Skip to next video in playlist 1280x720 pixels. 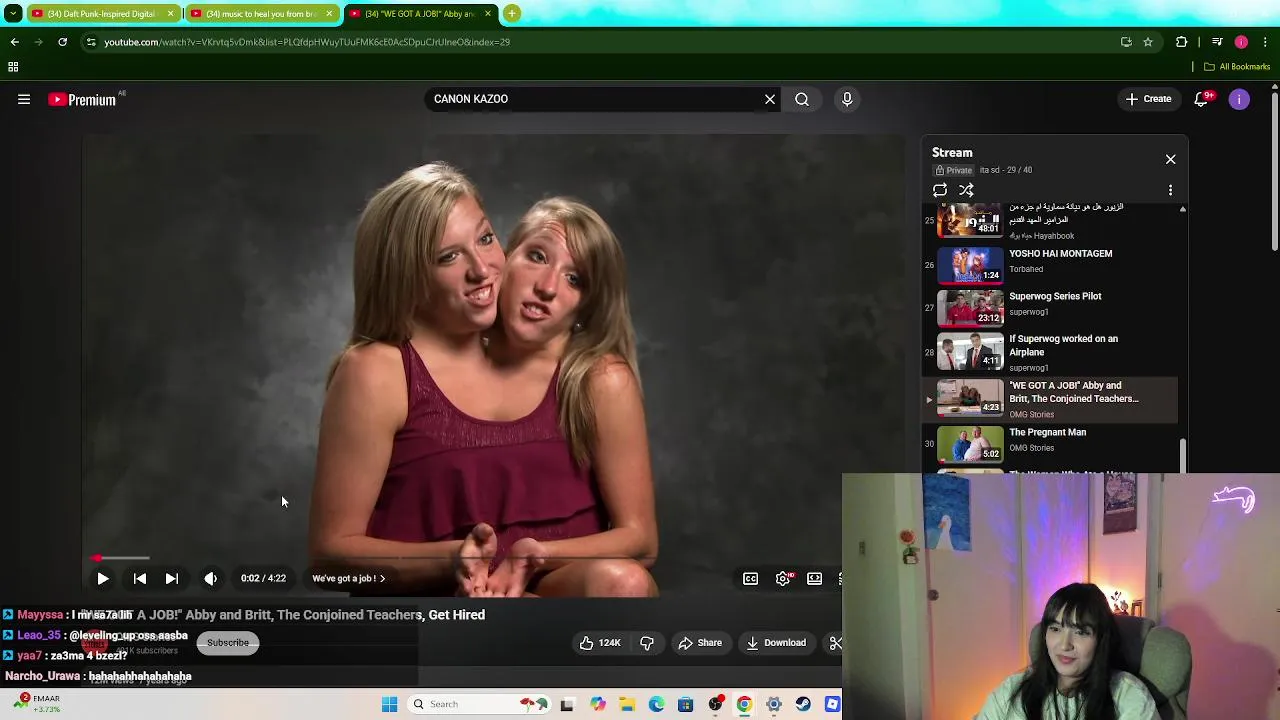click(x=172, y=578)
